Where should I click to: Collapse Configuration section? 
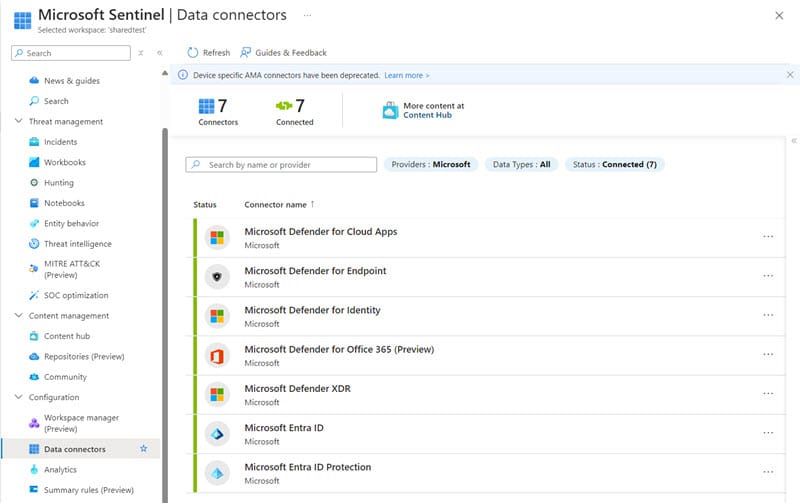pyautogui.click(x=18, y=396)
